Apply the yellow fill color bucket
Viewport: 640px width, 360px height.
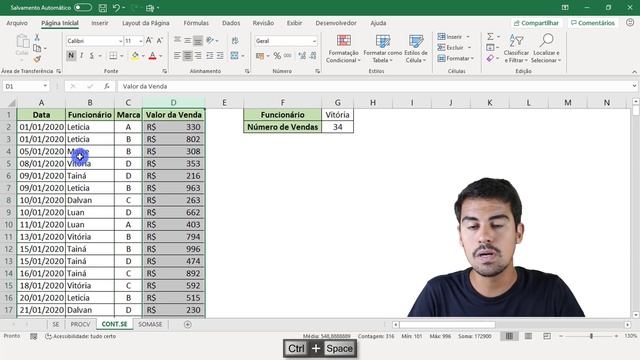pyautogui.click(x=135, y=56)
